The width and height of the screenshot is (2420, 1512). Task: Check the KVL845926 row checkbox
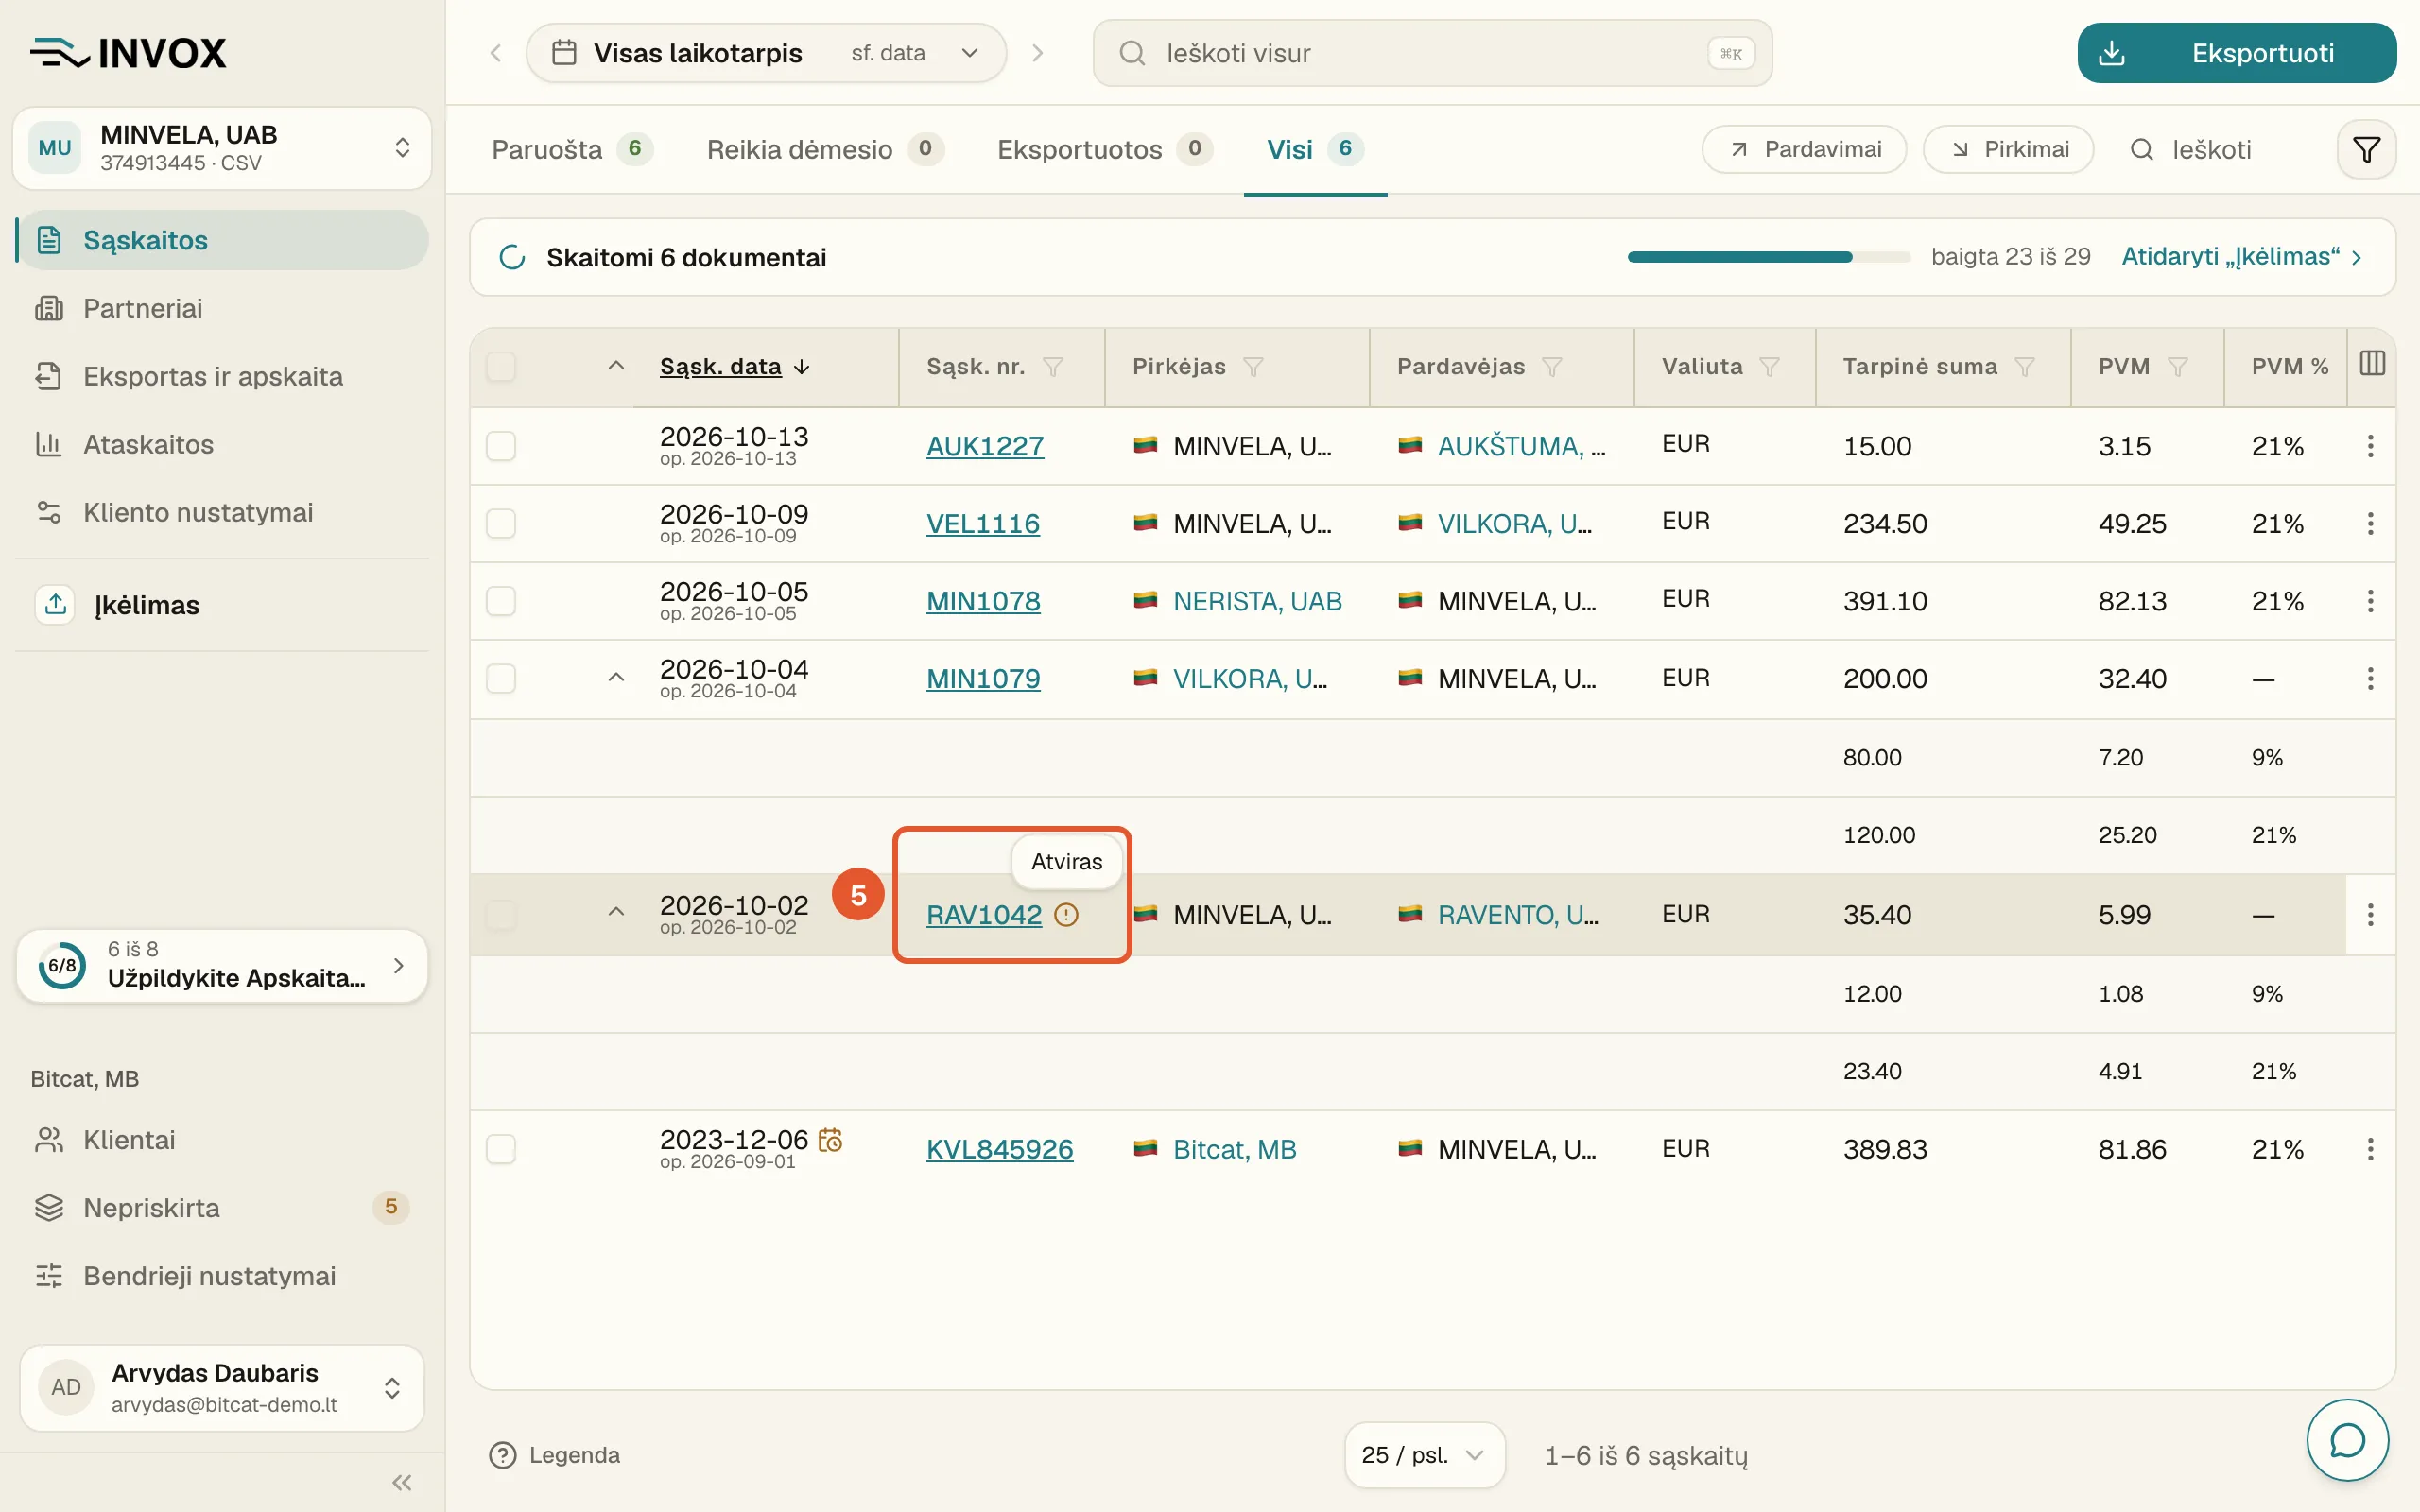pyautogui.click(x=501, y=1149)
